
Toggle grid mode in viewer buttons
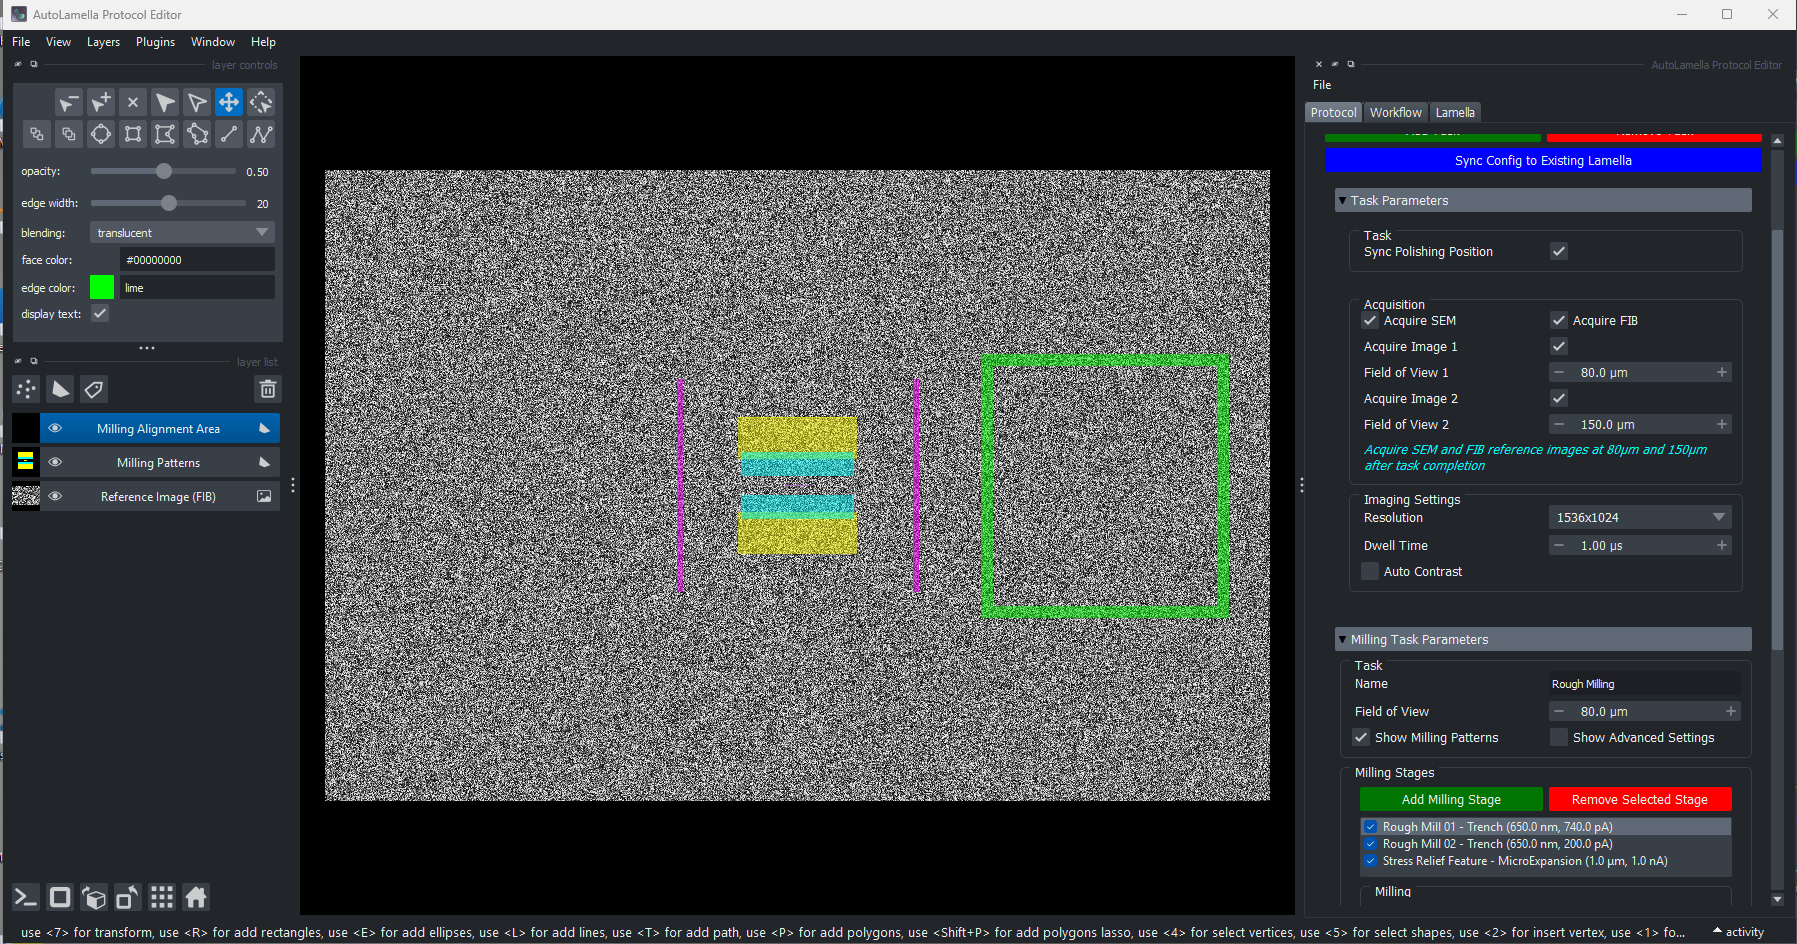coord(162,897)
